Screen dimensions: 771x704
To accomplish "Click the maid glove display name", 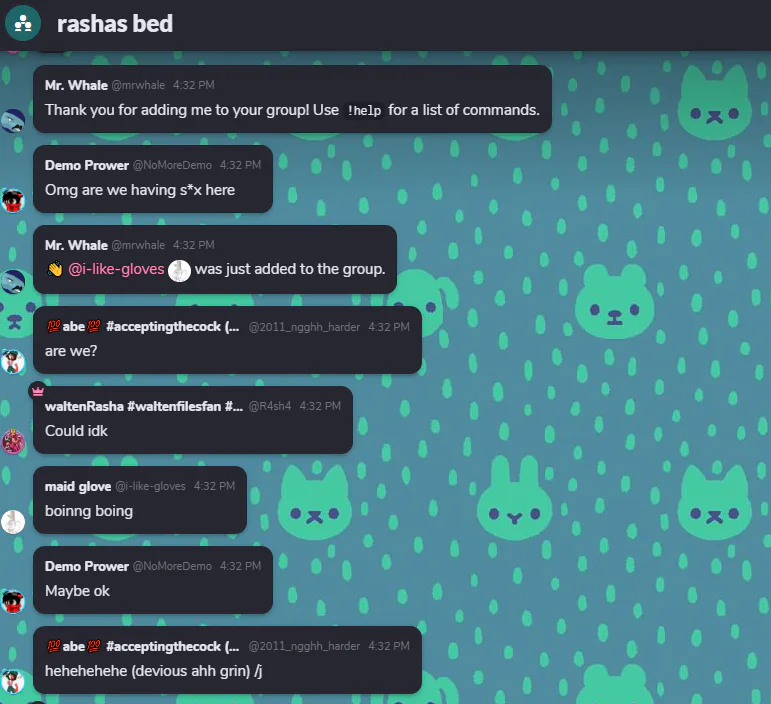I will tap(78, 486).
